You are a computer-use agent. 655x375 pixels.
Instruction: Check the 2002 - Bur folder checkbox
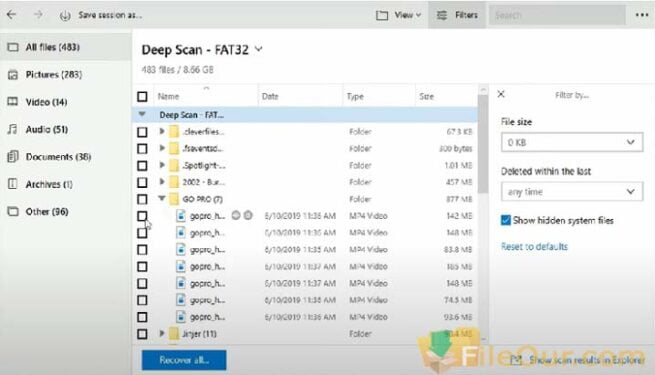pos(142,182)
